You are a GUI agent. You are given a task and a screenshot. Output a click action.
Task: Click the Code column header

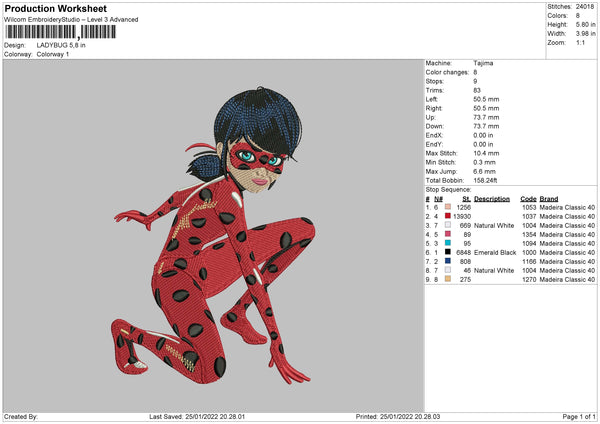click(528, 199)
